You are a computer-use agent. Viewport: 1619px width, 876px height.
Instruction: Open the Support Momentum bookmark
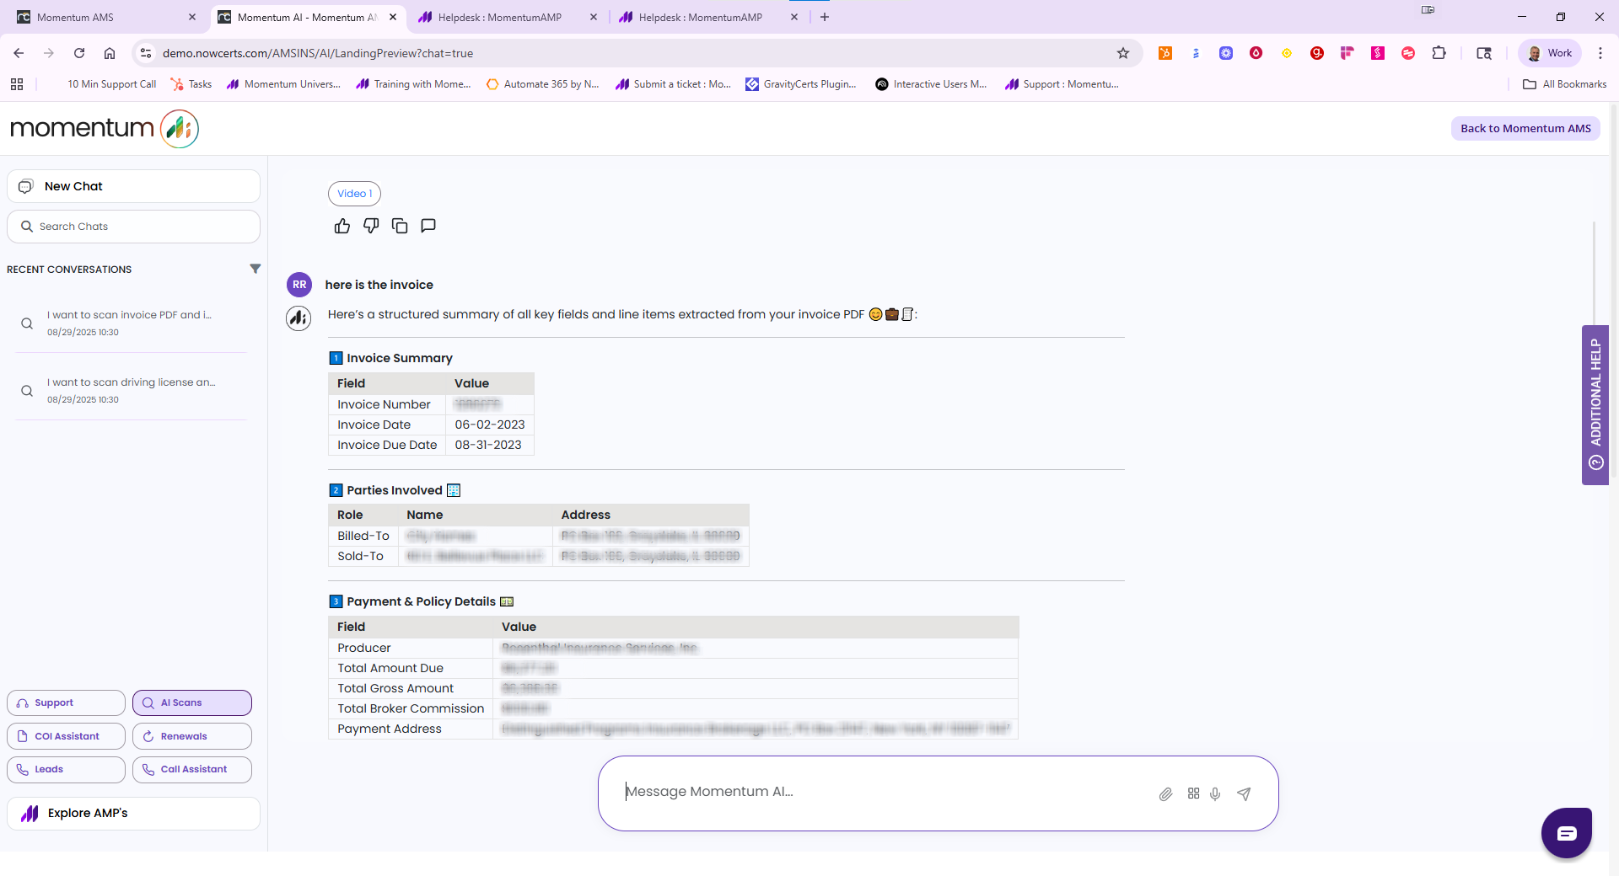point(1062,84)
